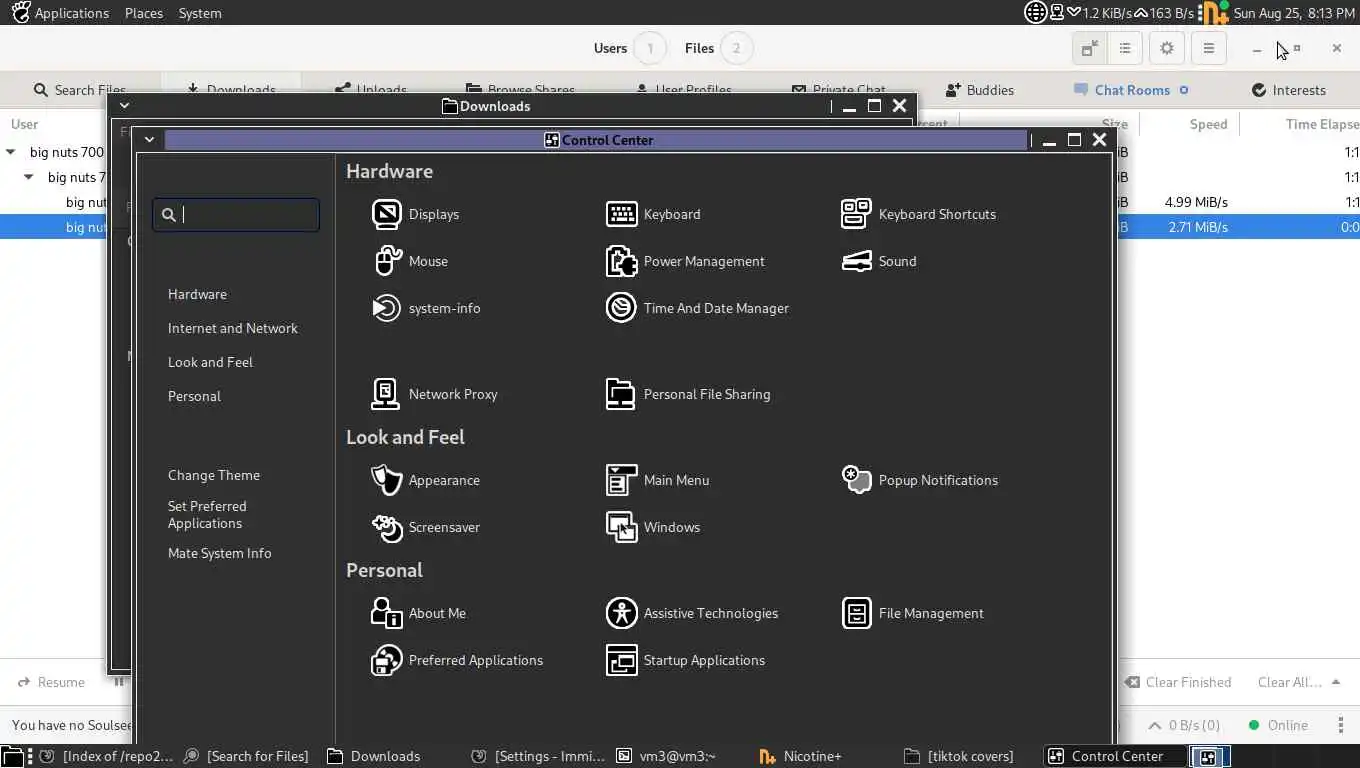This screenshot has height=768, width=1360.
Task: Open Main Menu editor
Action: pyautogui.click(x=657, y=480)
